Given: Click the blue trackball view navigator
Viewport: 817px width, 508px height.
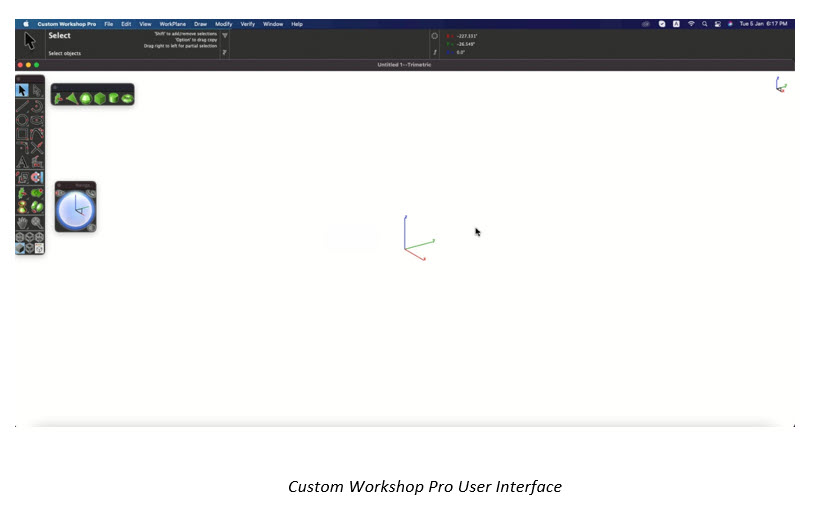Looking at the screenshot, I should [76, 210].
